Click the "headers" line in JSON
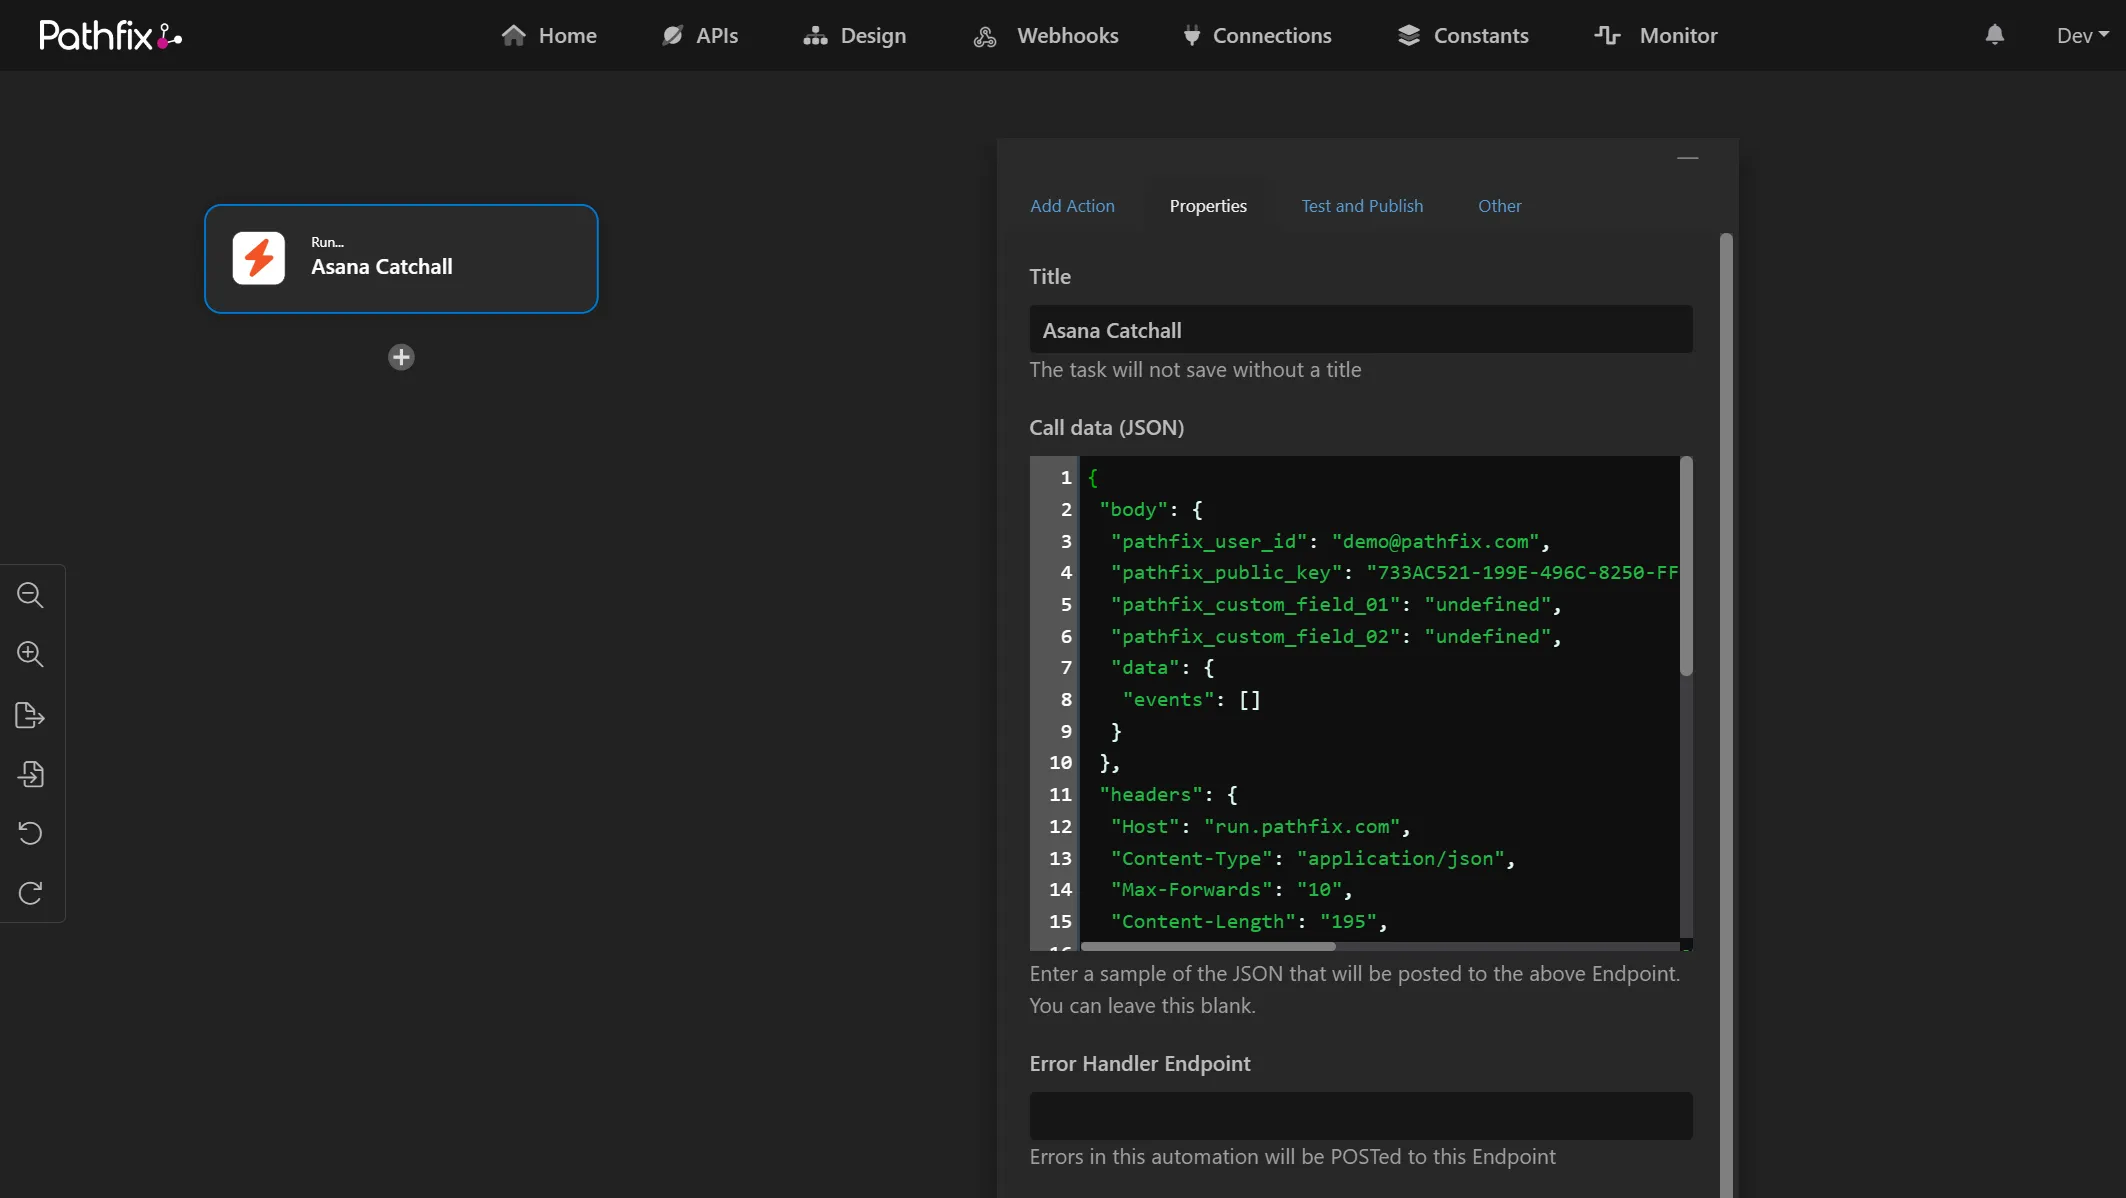 (x=1168, y=795)
